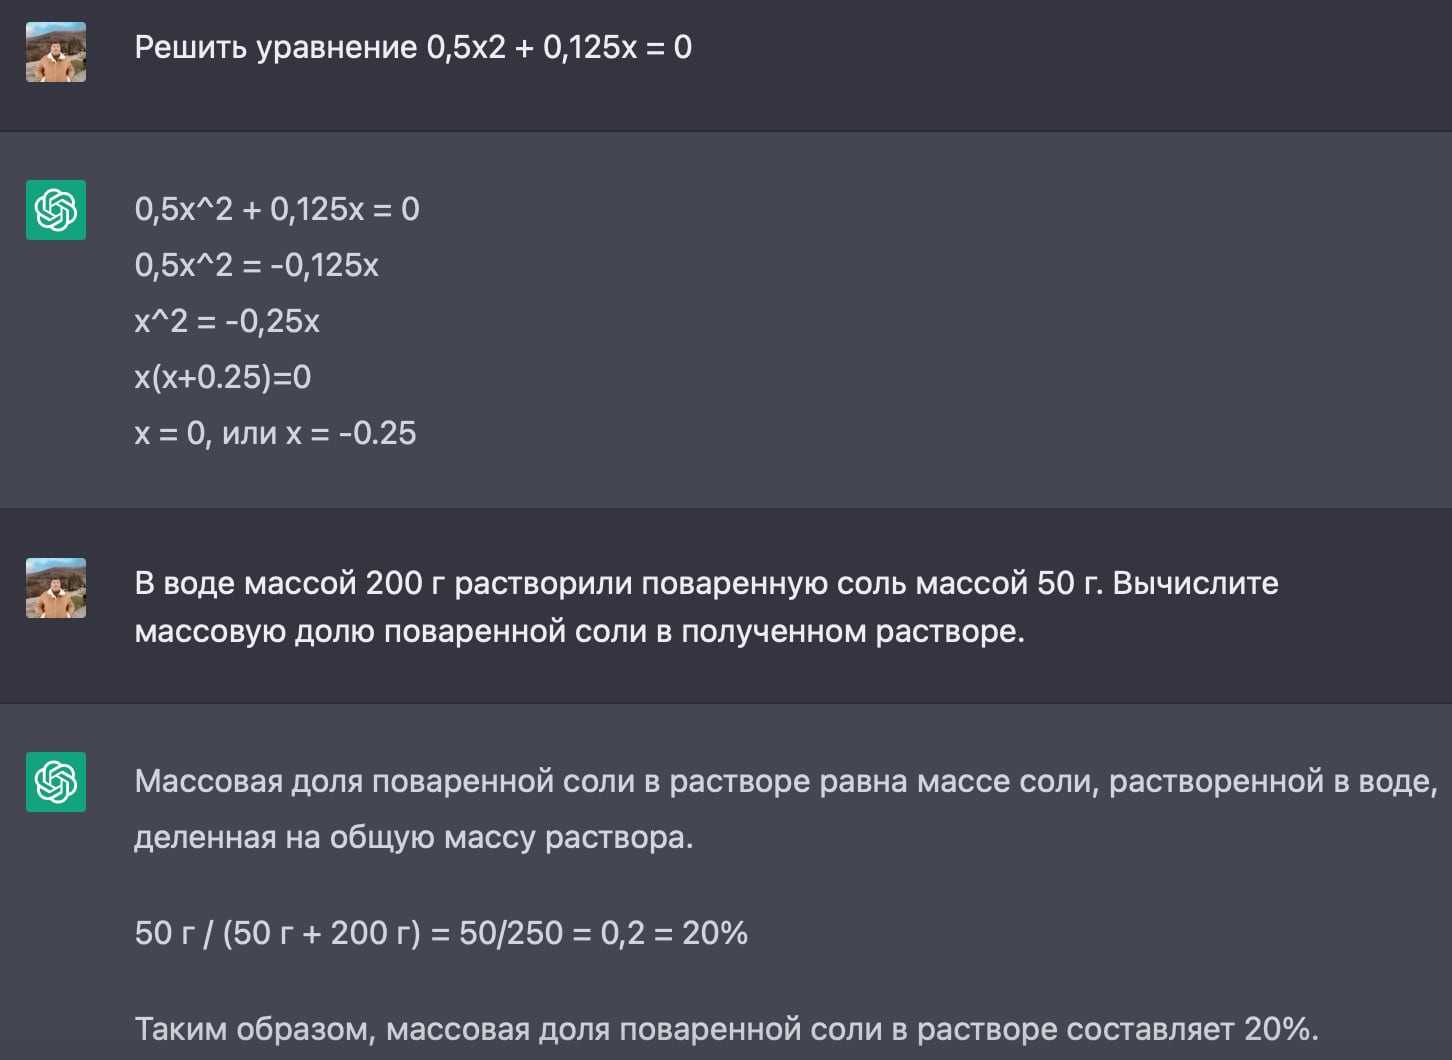Click the question line starting "В воде массой 200 г"
Screen dimensions: 1452x1060
point(706,583)
